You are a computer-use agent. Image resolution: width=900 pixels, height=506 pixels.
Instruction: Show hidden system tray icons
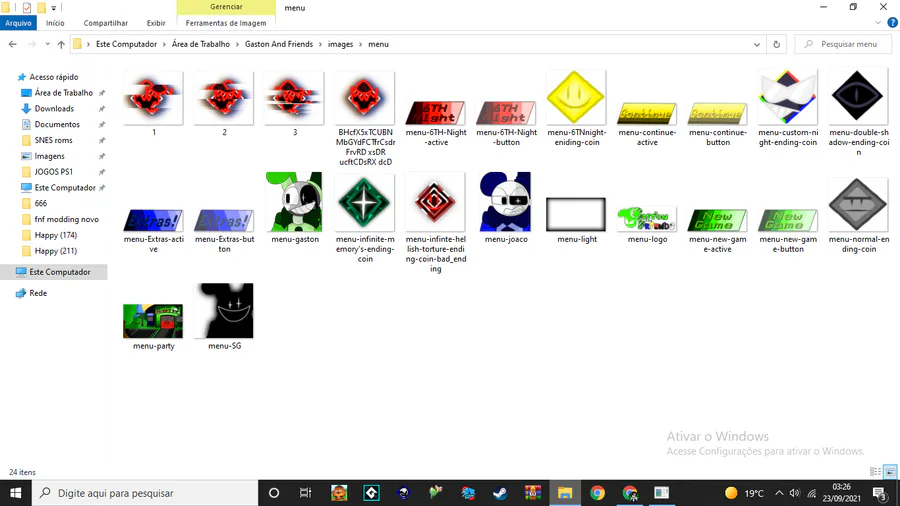point(779,493)
